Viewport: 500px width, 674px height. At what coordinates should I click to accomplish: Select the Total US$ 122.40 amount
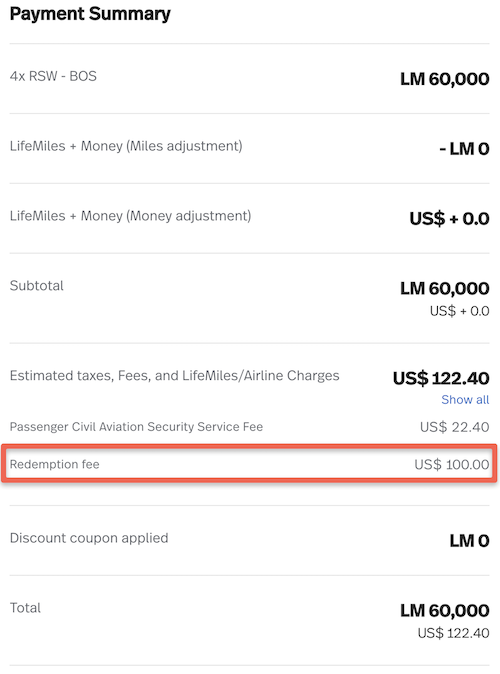[453, 633]
